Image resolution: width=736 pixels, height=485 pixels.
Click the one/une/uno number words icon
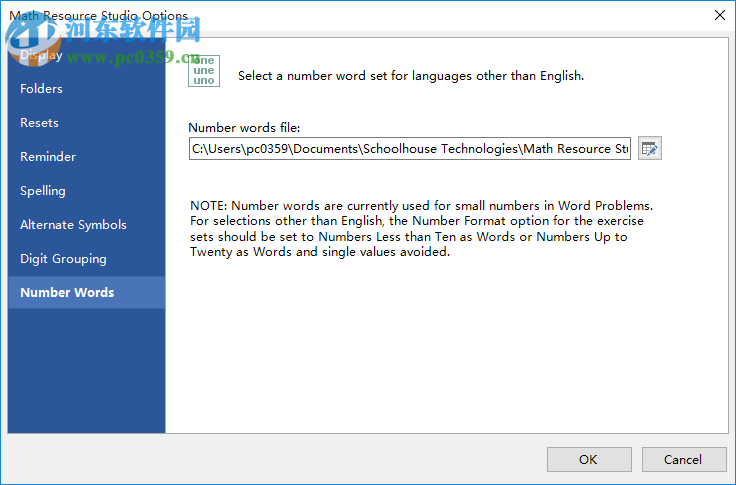coord(204,71)
